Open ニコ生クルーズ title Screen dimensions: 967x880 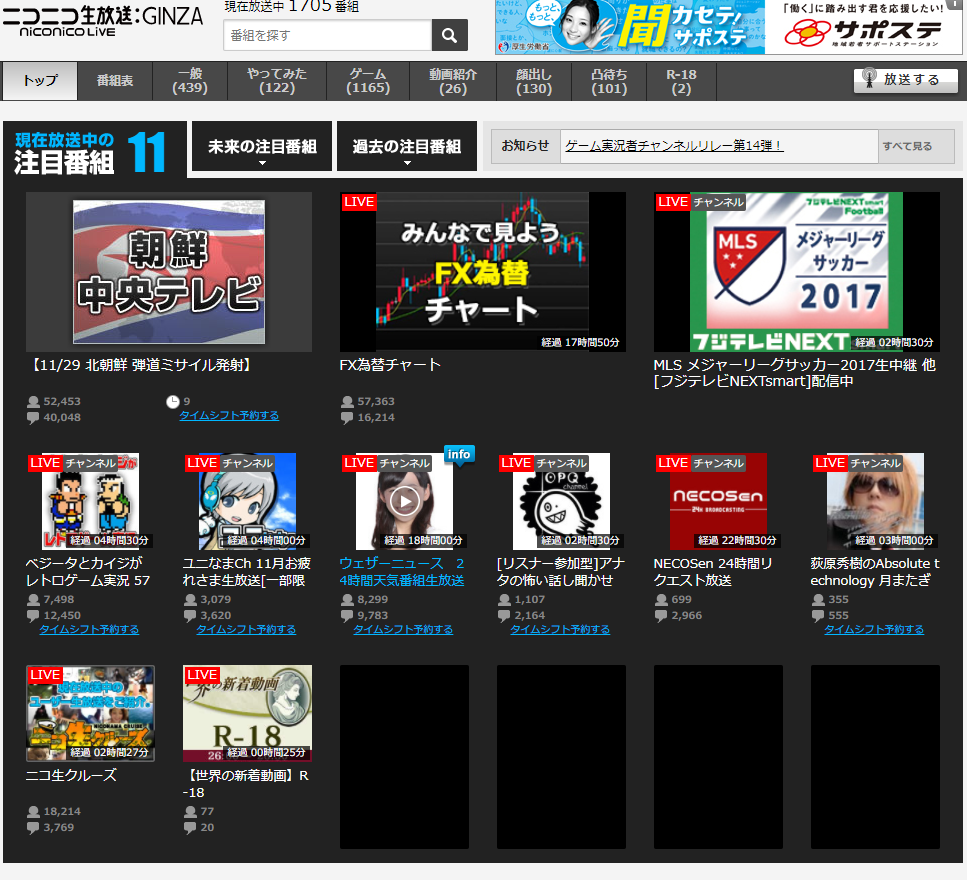pyautogui.click(x=71, y=775)
